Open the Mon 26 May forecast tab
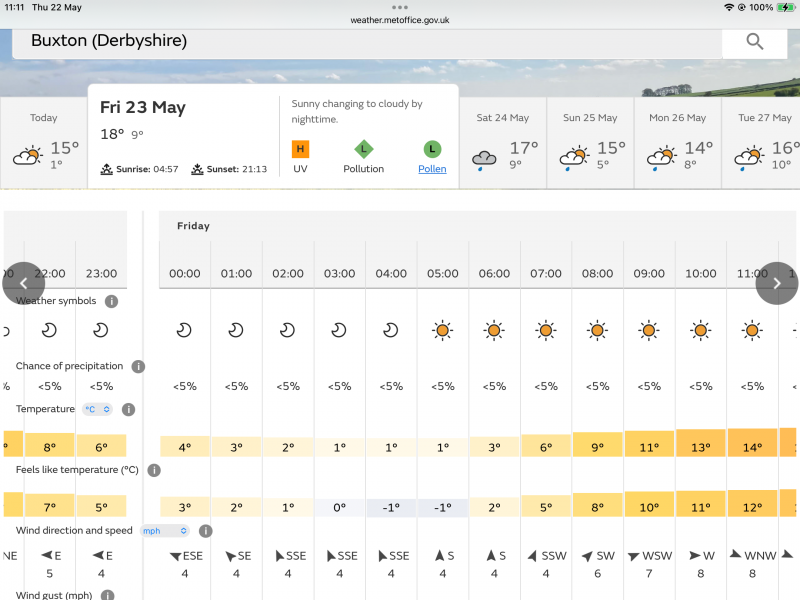Viewport: 800px width, 600px height. 677,142
